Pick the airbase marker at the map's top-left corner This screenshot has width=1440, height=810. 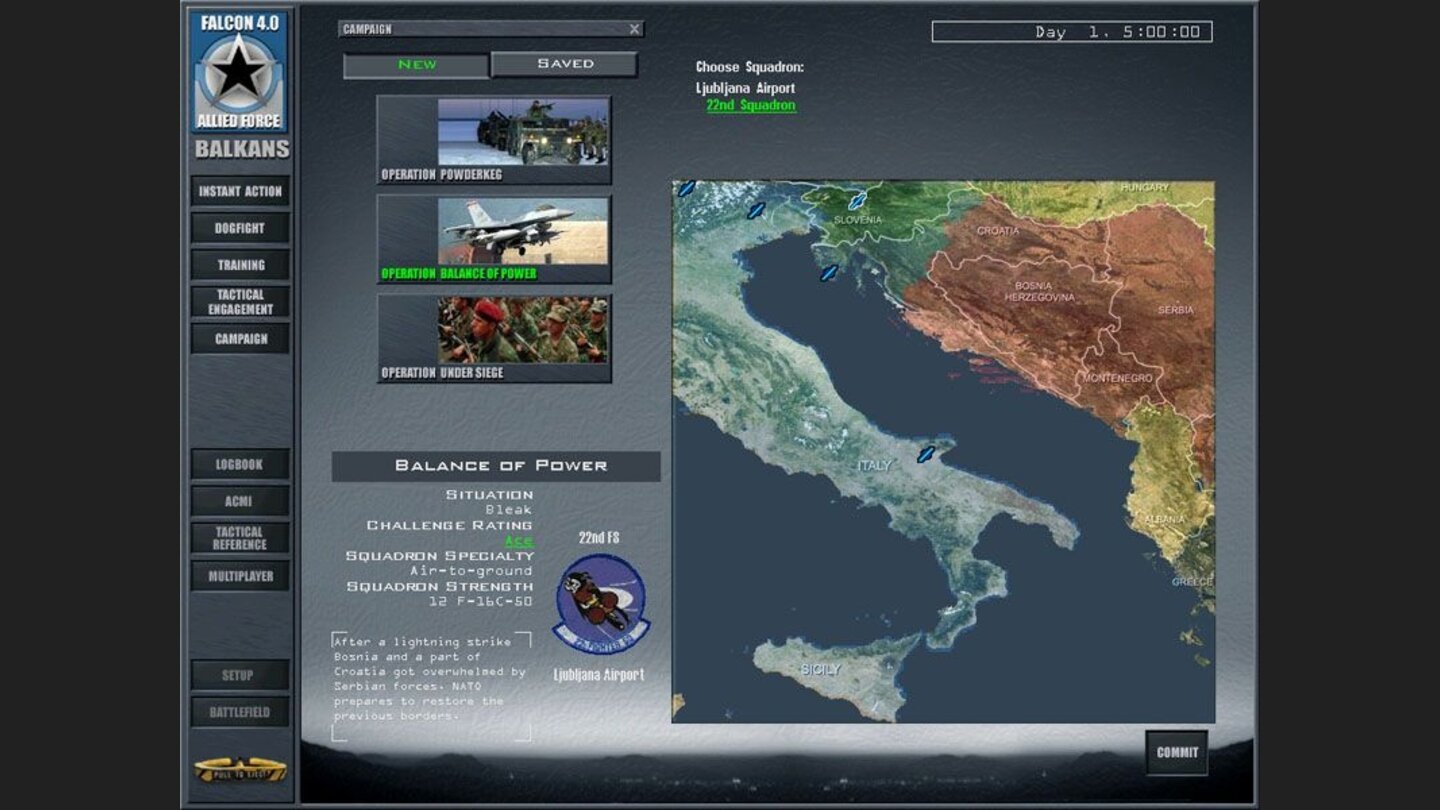click(x=686, y=188)
